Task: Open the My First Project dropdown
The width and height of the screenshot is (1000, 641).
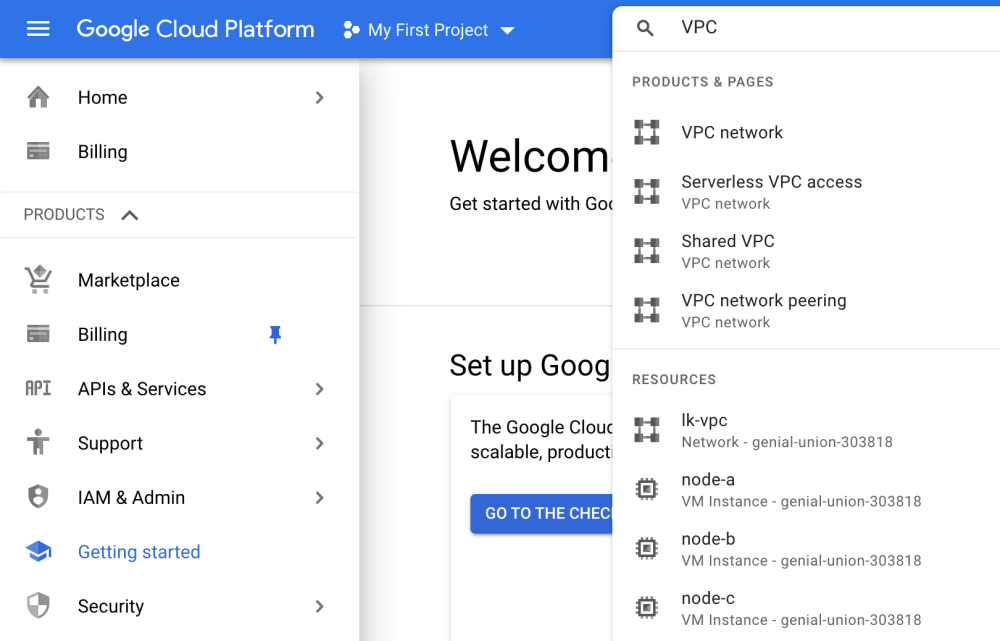Action: point(428,30)
